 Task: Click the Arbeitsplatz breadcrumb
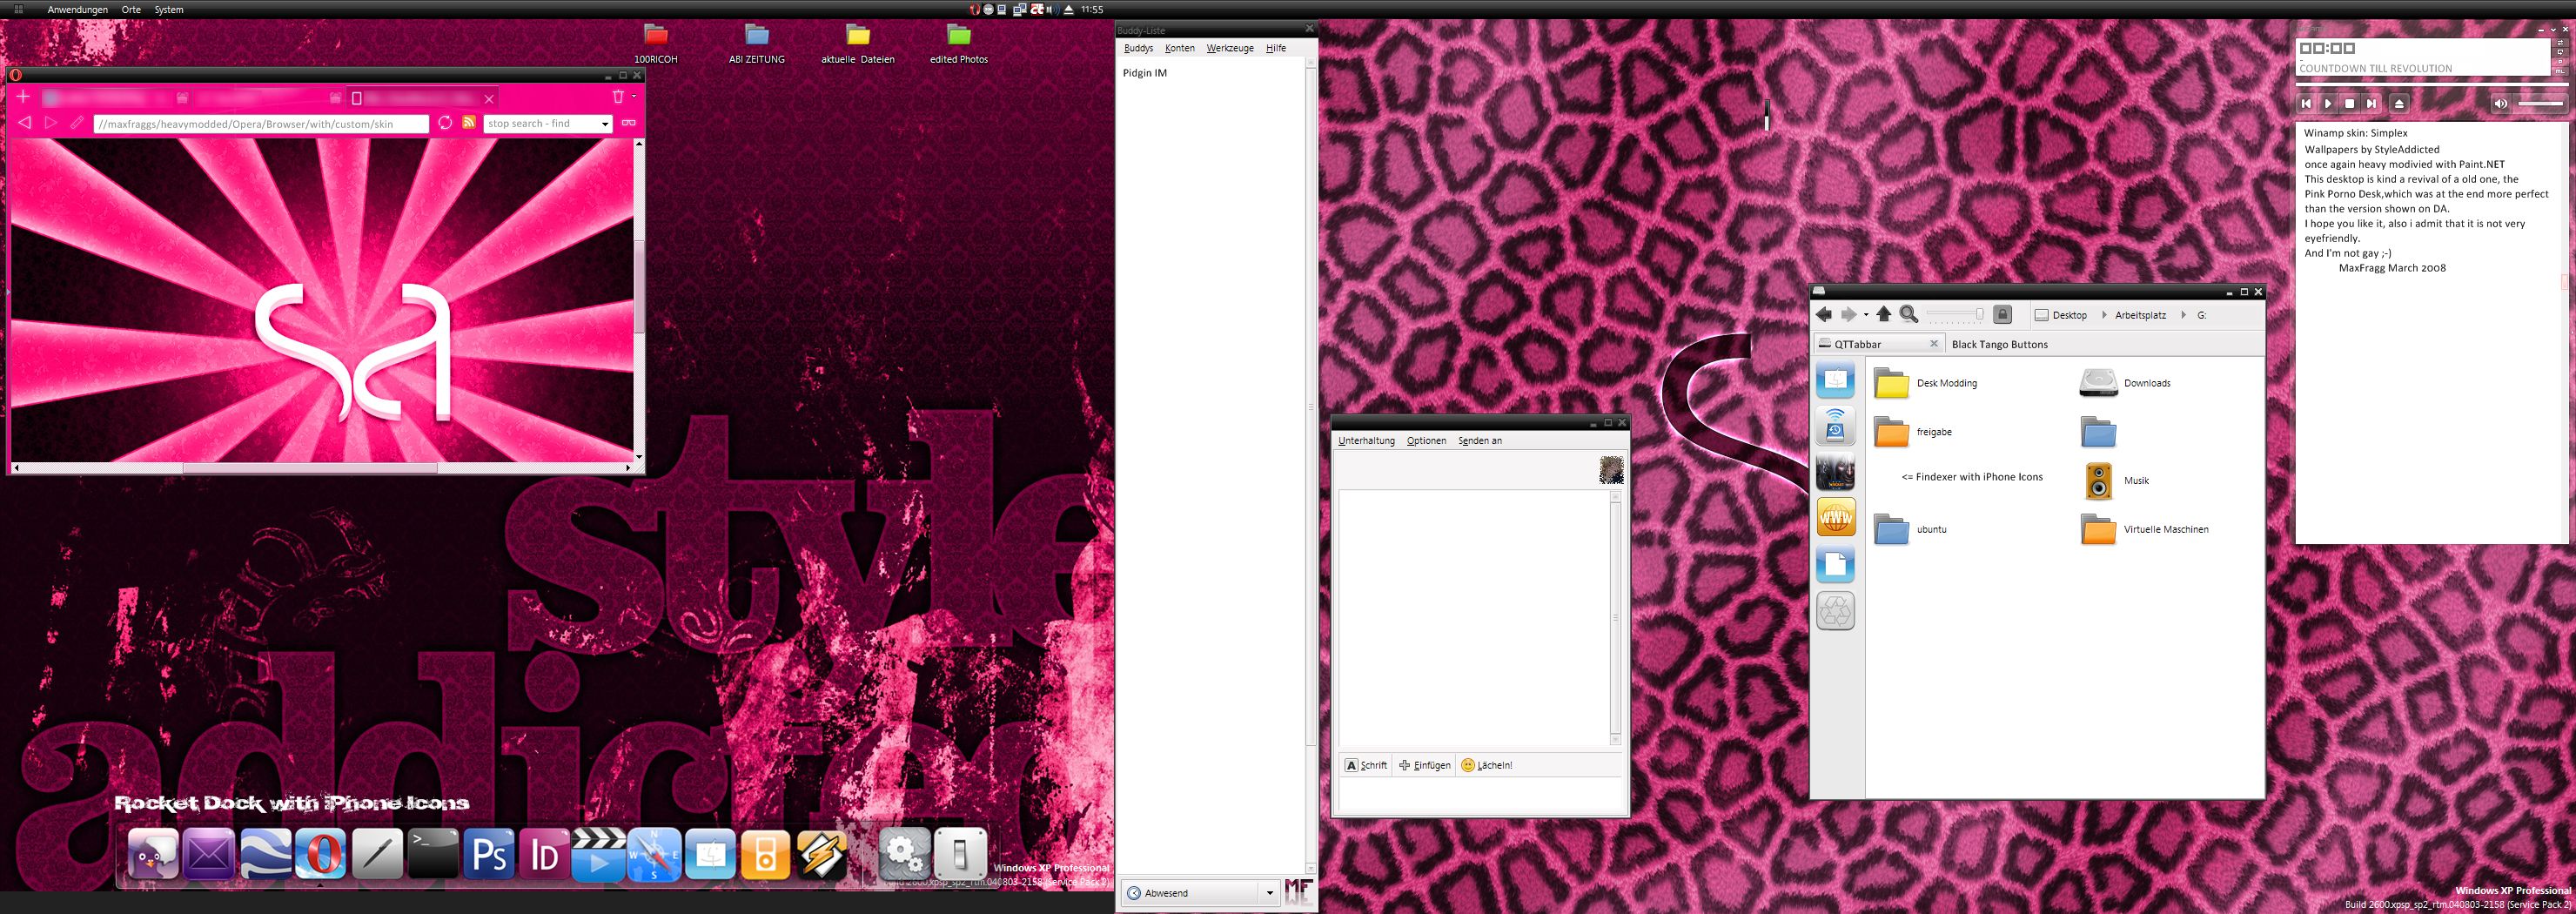(2140, 315)
